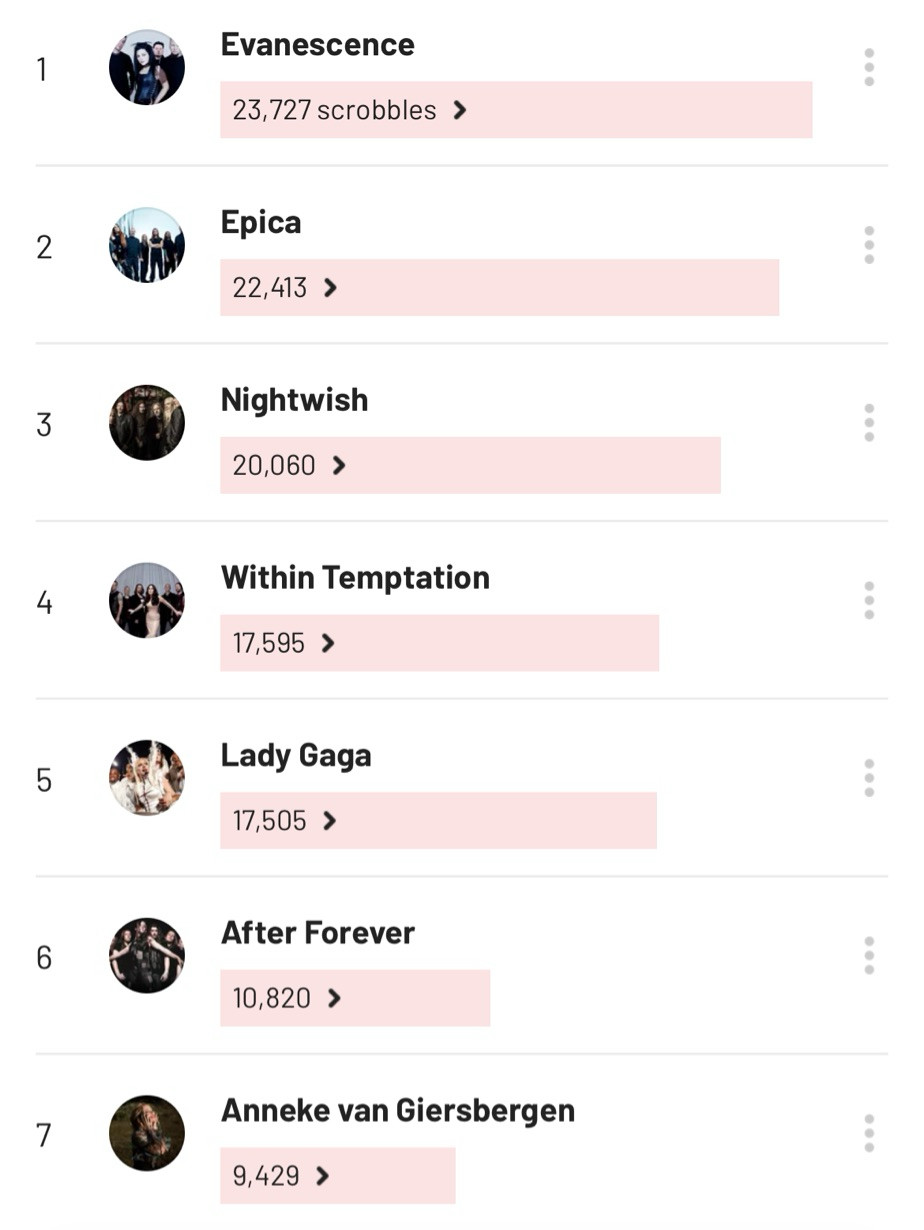Open the Lady Gaga artist link
924x1230 pixels.
pos(296,756)
